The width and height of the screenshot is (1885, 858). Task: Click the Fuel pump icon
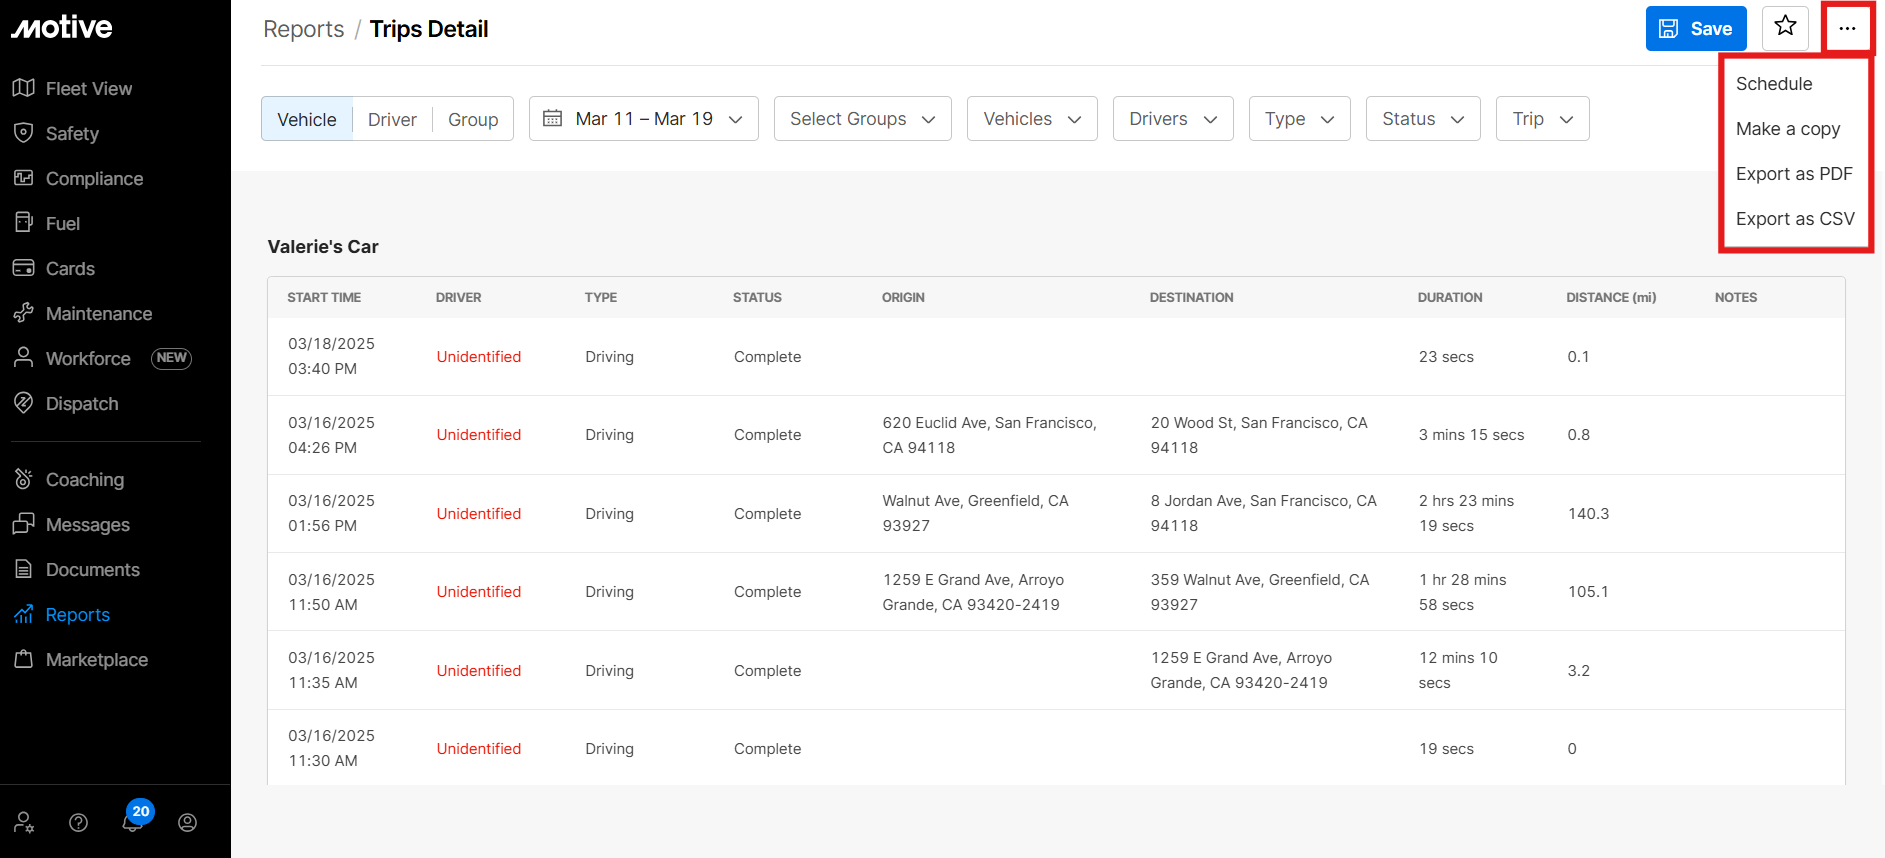pyautogui.click(x=24, y=223)
